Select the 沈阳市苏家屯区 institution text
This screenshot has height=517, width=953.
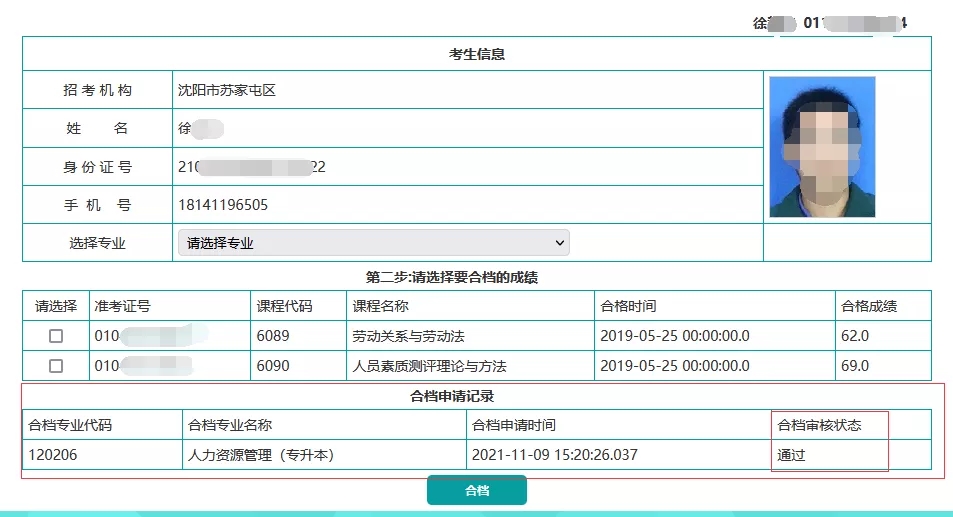(226, 90)
